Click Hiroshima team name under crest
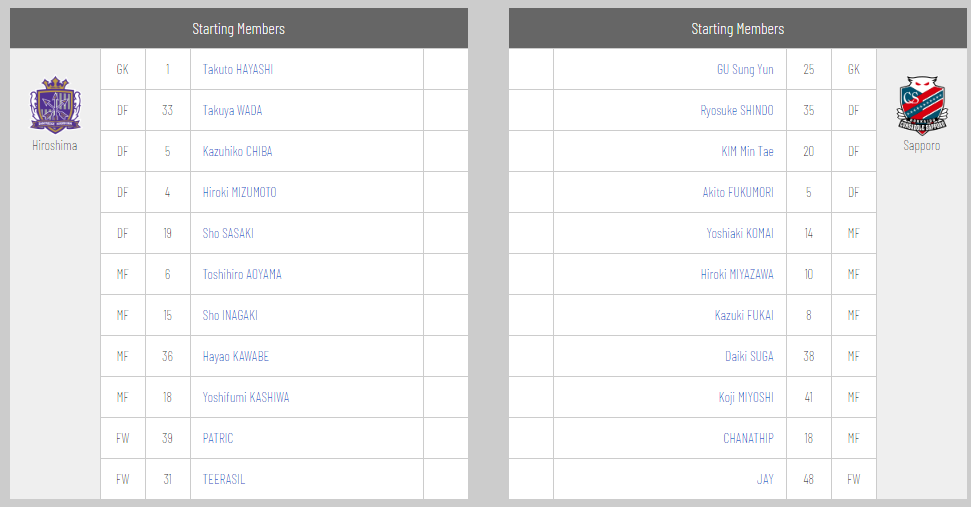 (x=54, y=146)
